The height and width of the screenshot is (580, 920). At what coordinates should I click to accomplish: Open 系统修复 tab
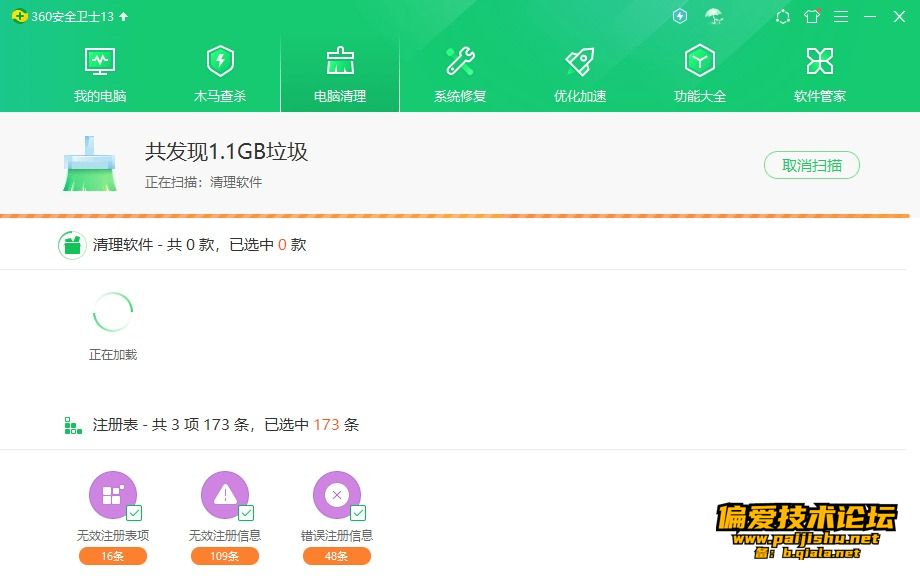460,74
